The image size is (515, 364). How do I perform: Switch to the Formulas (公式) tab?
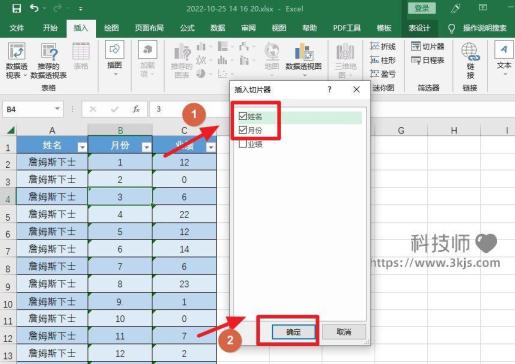point(187,28)
